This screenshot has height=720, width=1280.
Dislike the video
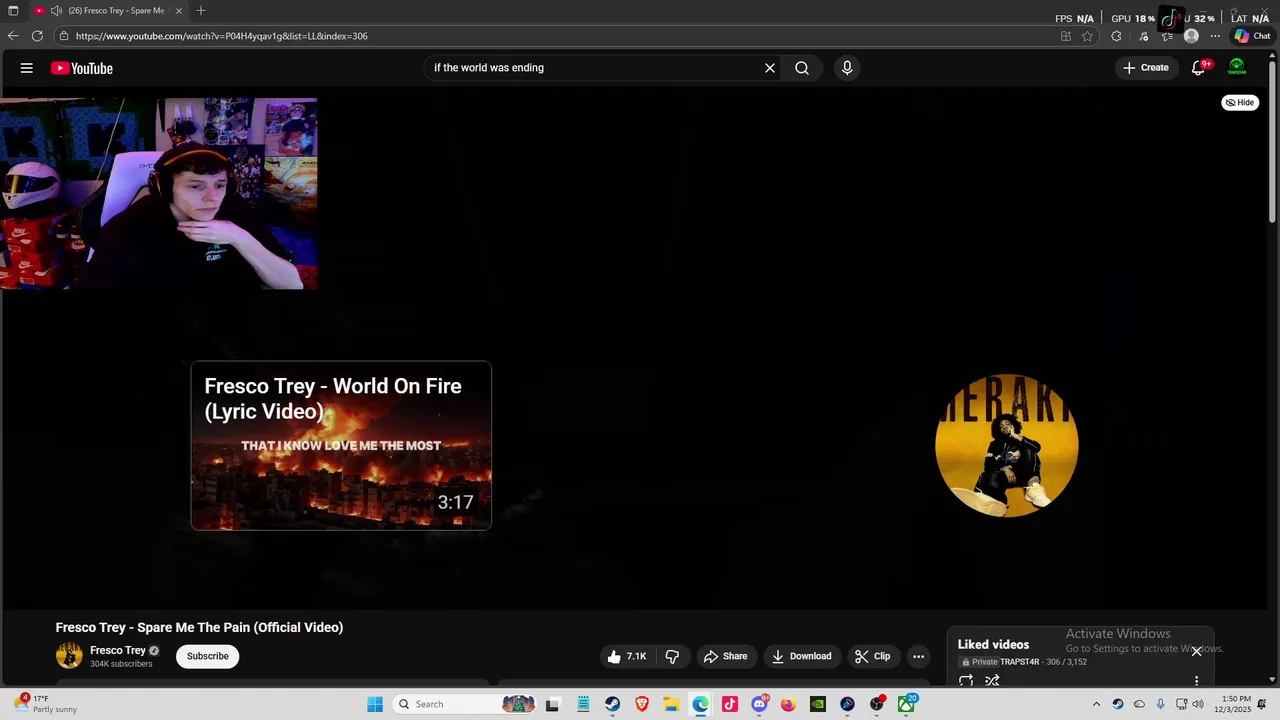point(672,656)
